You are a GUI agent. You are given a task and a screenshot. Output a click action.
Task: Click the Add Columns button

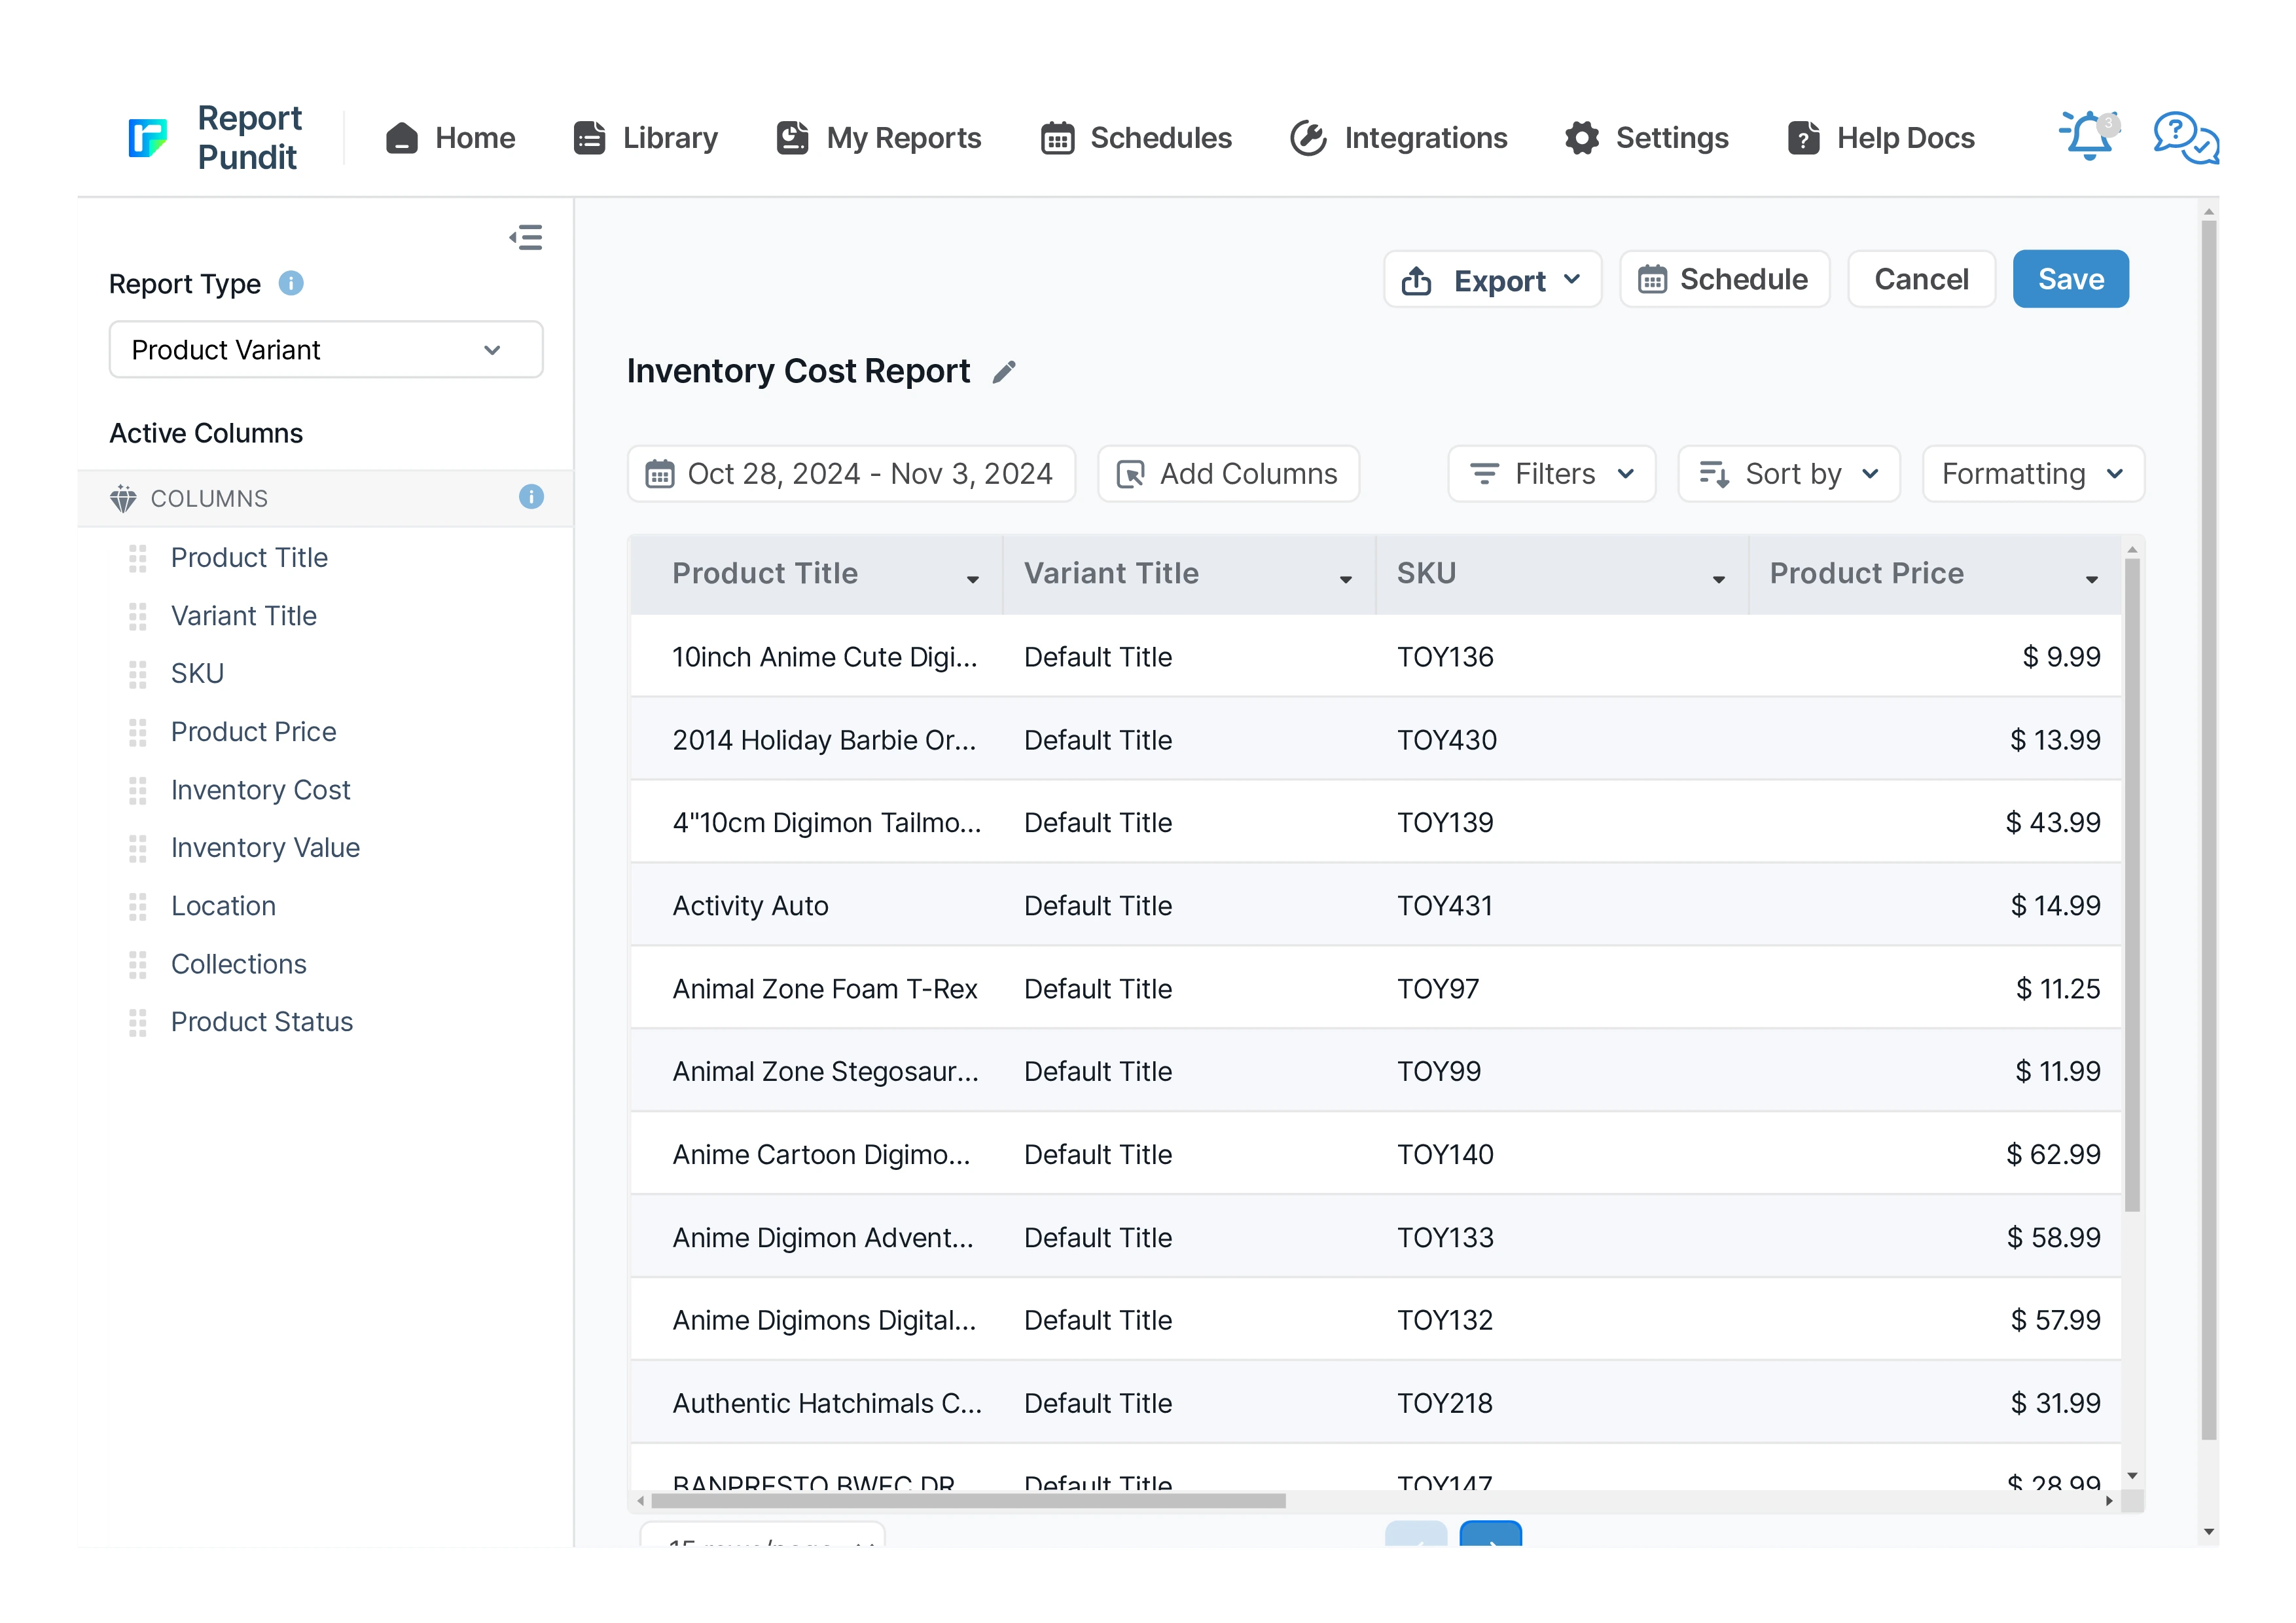tap(1228, 474)
